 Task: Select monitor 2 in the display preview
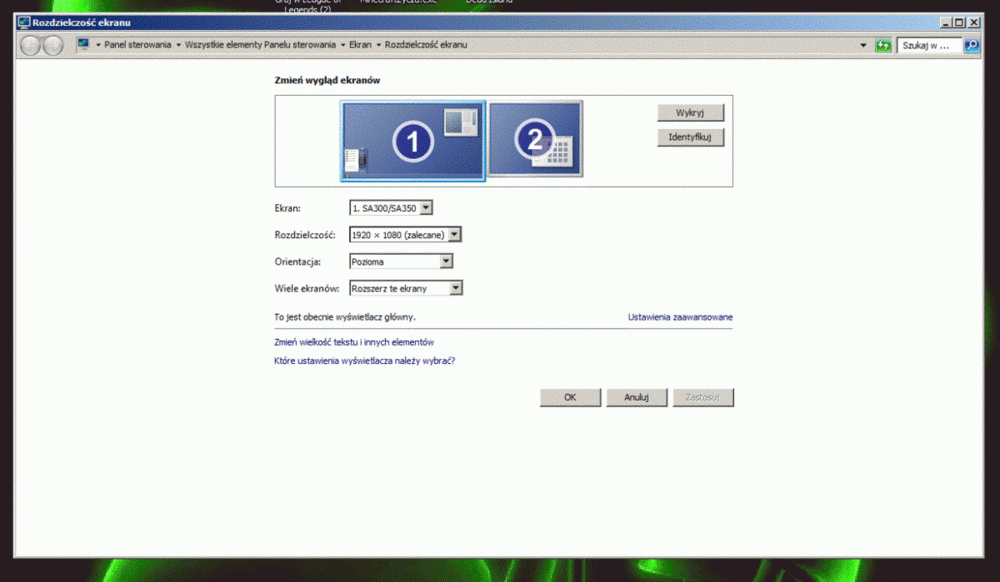[535, 138]
